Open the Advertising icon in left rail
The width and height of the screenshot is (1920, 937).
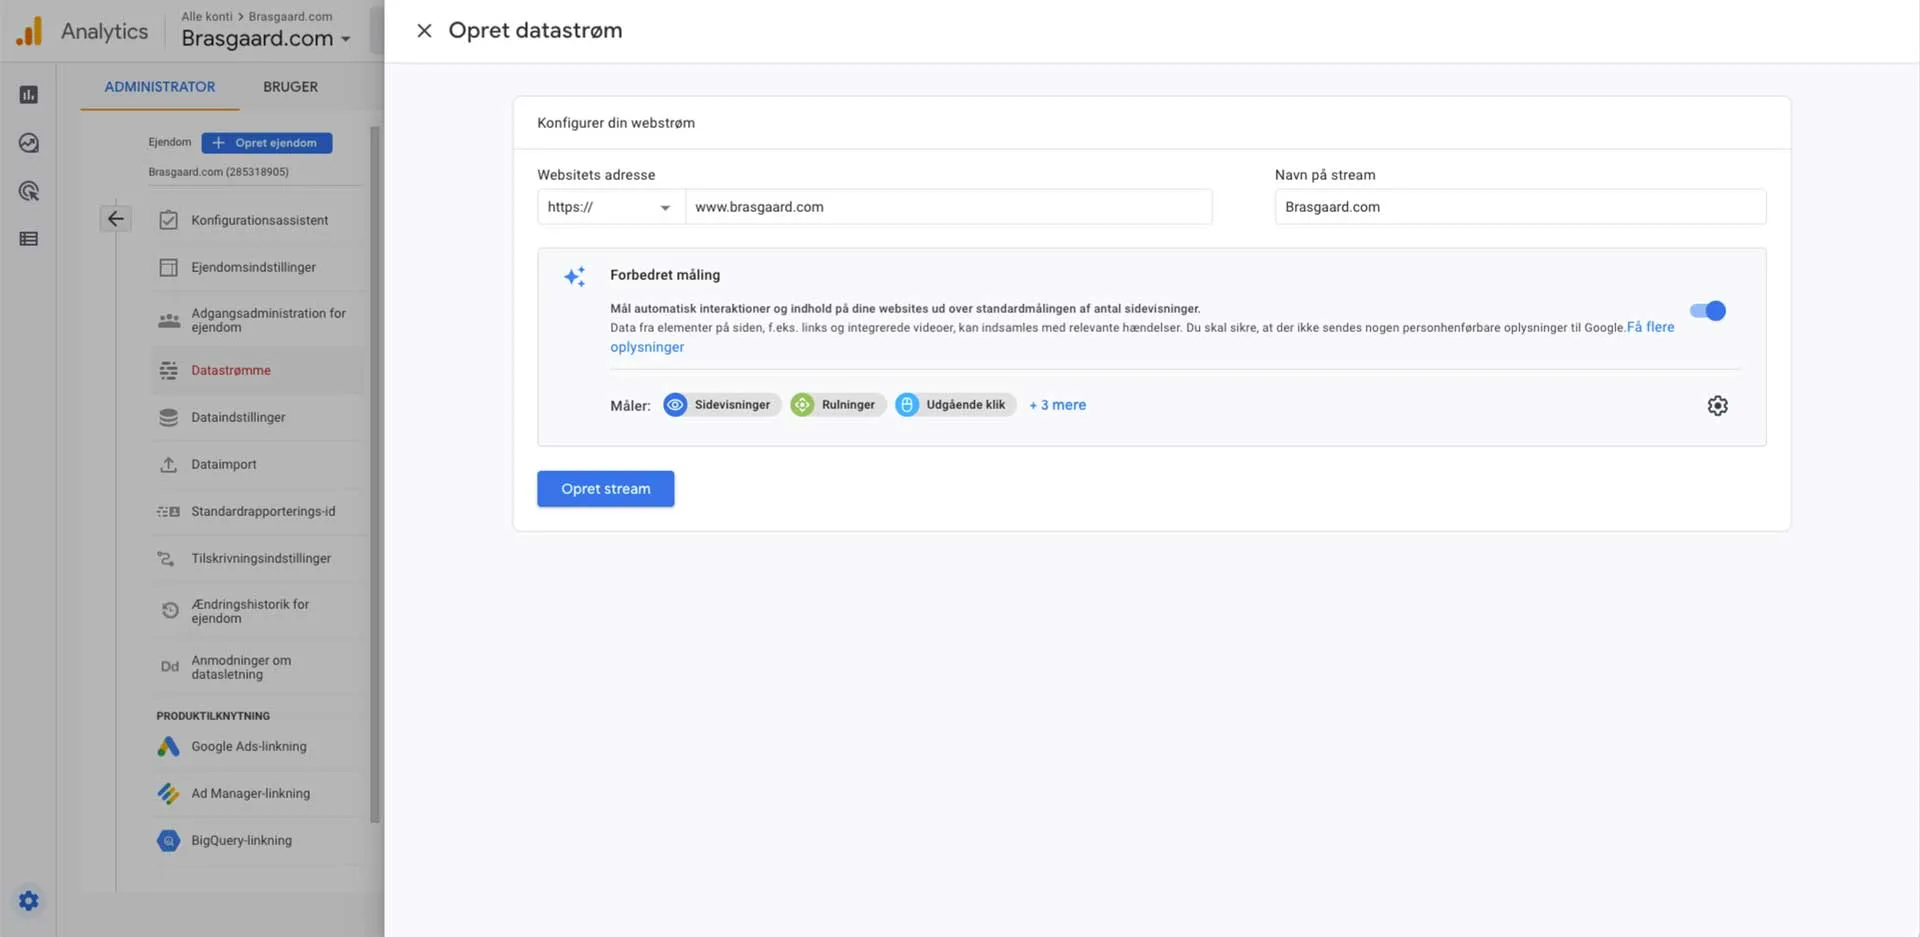28,191
